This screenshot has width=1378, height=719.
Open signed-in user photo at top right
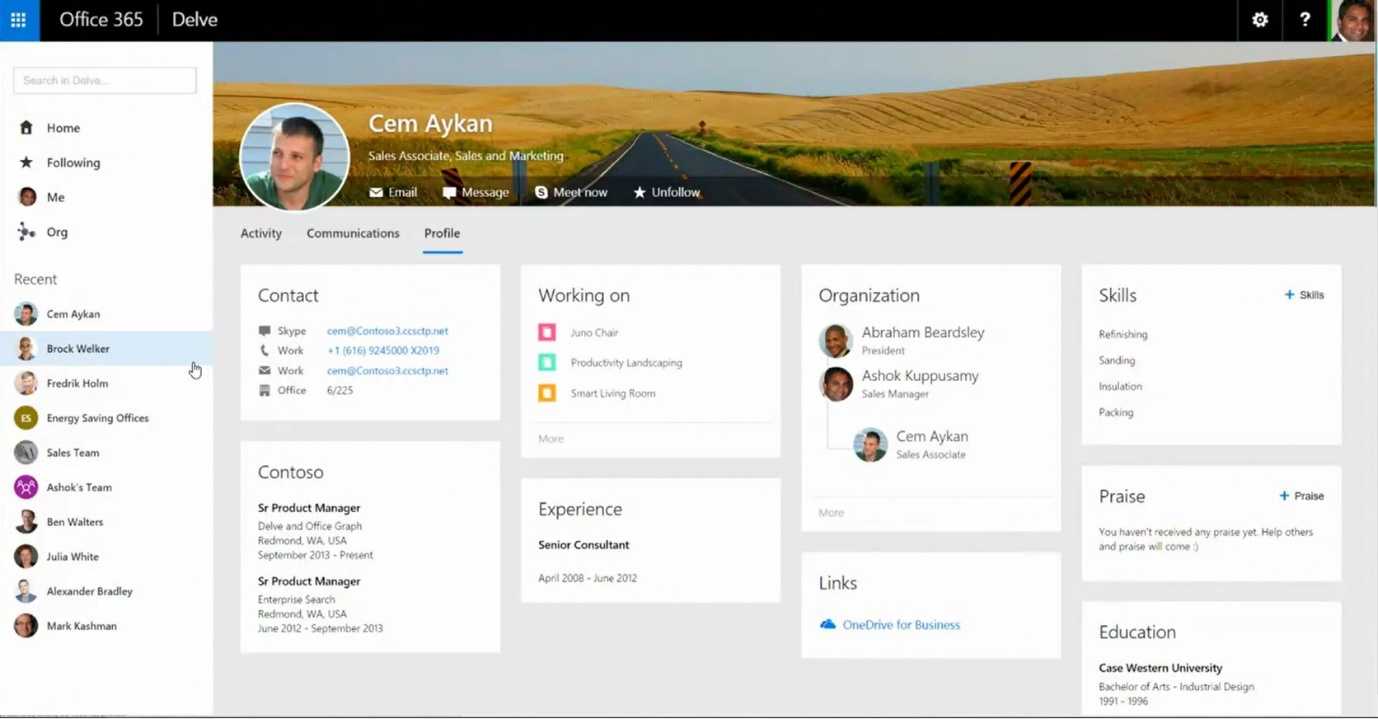coord(1353,20)
